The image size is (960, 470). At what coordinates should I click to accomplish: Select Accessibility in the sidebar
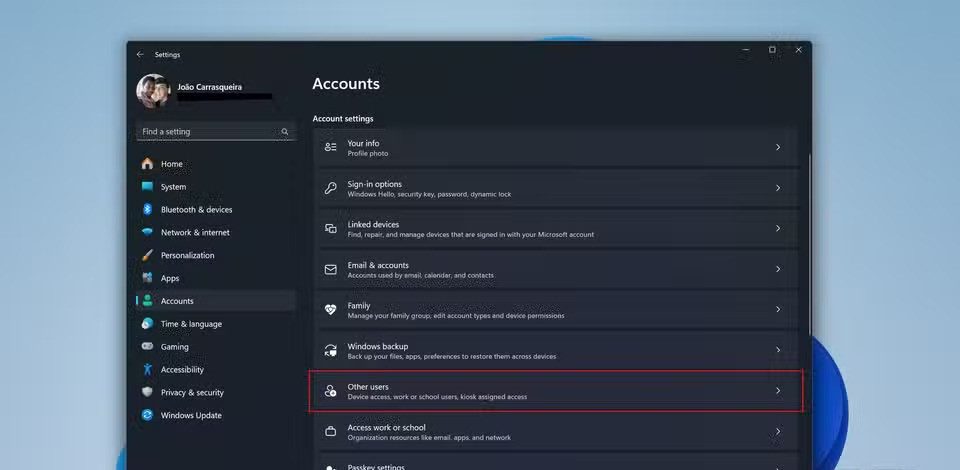(216, 369)
